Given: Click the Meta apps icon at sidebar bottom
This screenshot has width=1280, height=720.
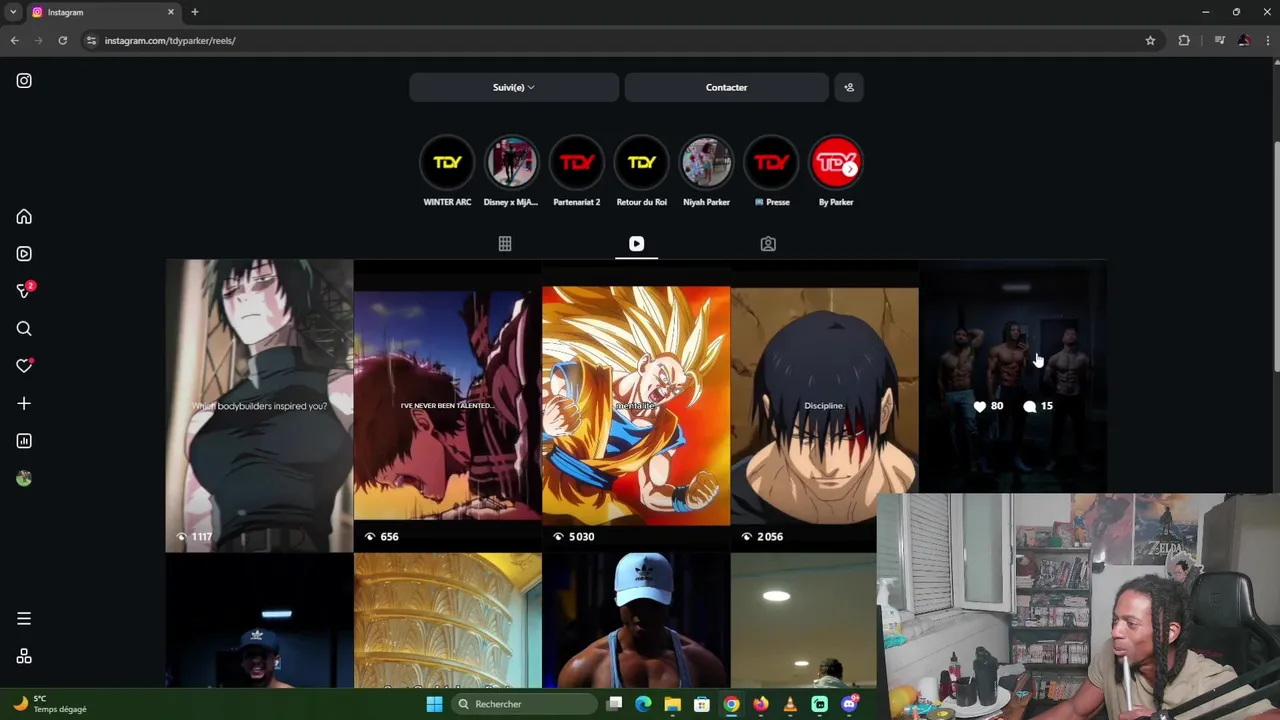Looking at the screenshot, I should (x=24, y=656).
